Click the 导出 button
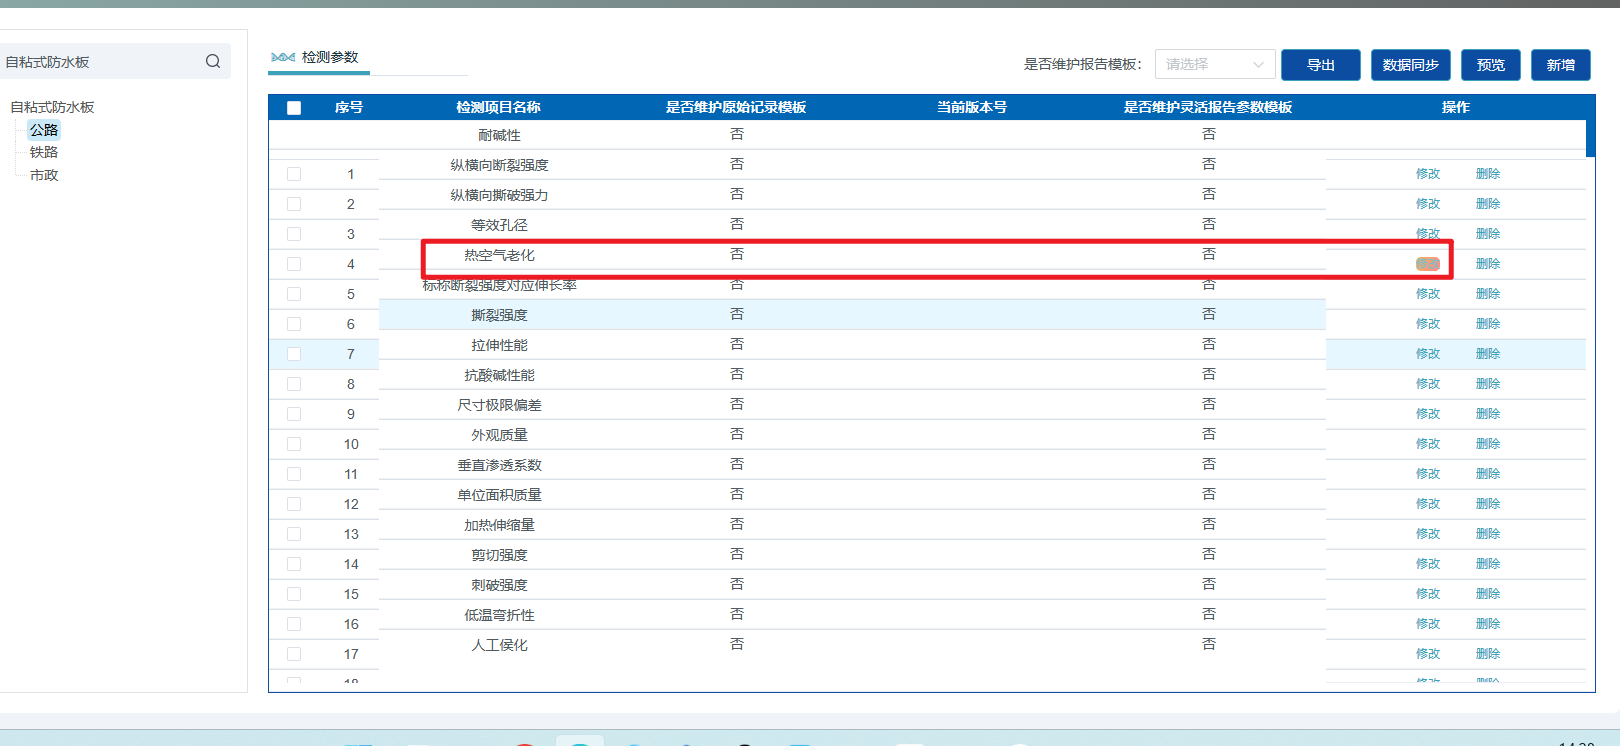 tap(1320, 65)
